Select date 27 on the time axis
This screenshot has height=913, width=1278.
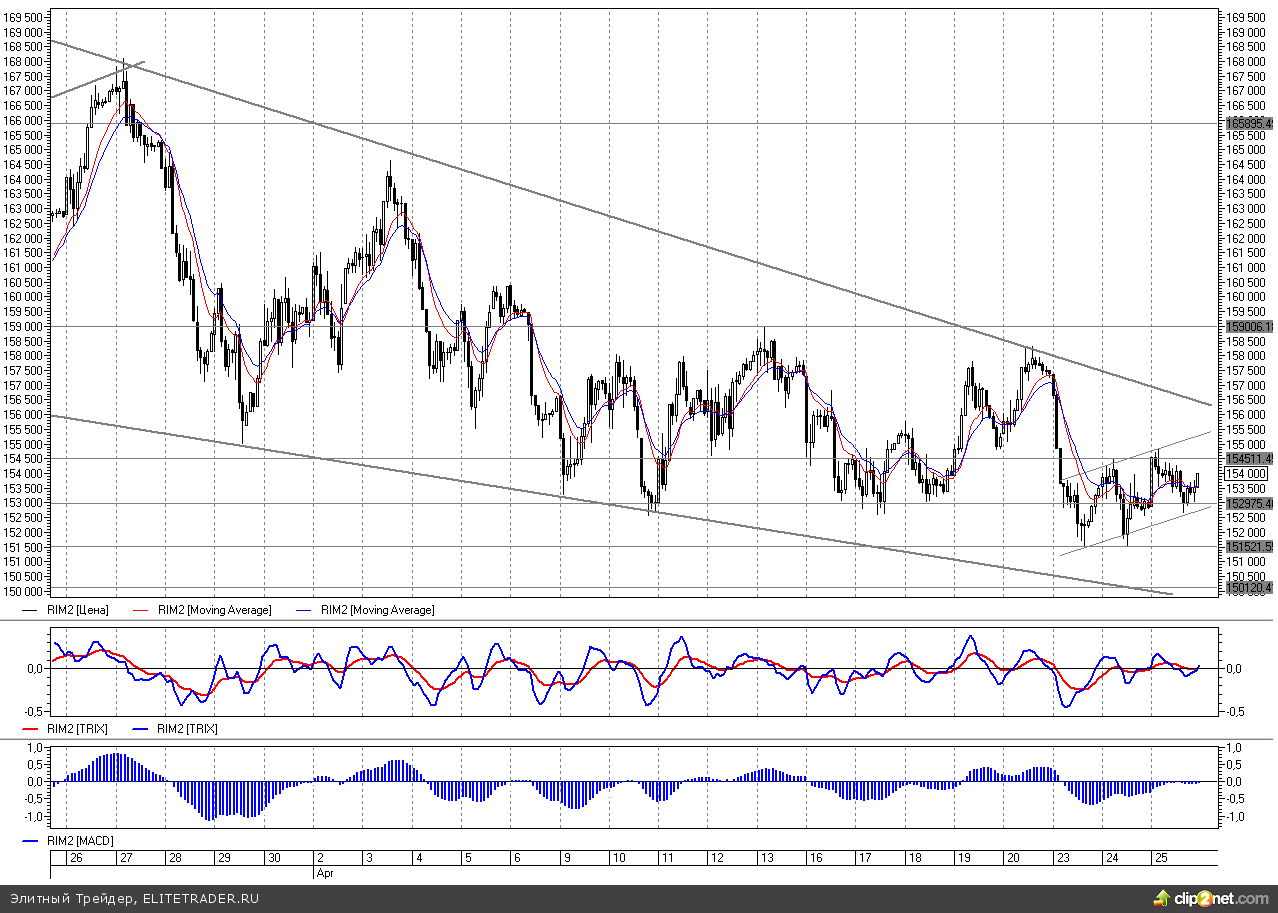pyautogui.click(x=126, y=858)
